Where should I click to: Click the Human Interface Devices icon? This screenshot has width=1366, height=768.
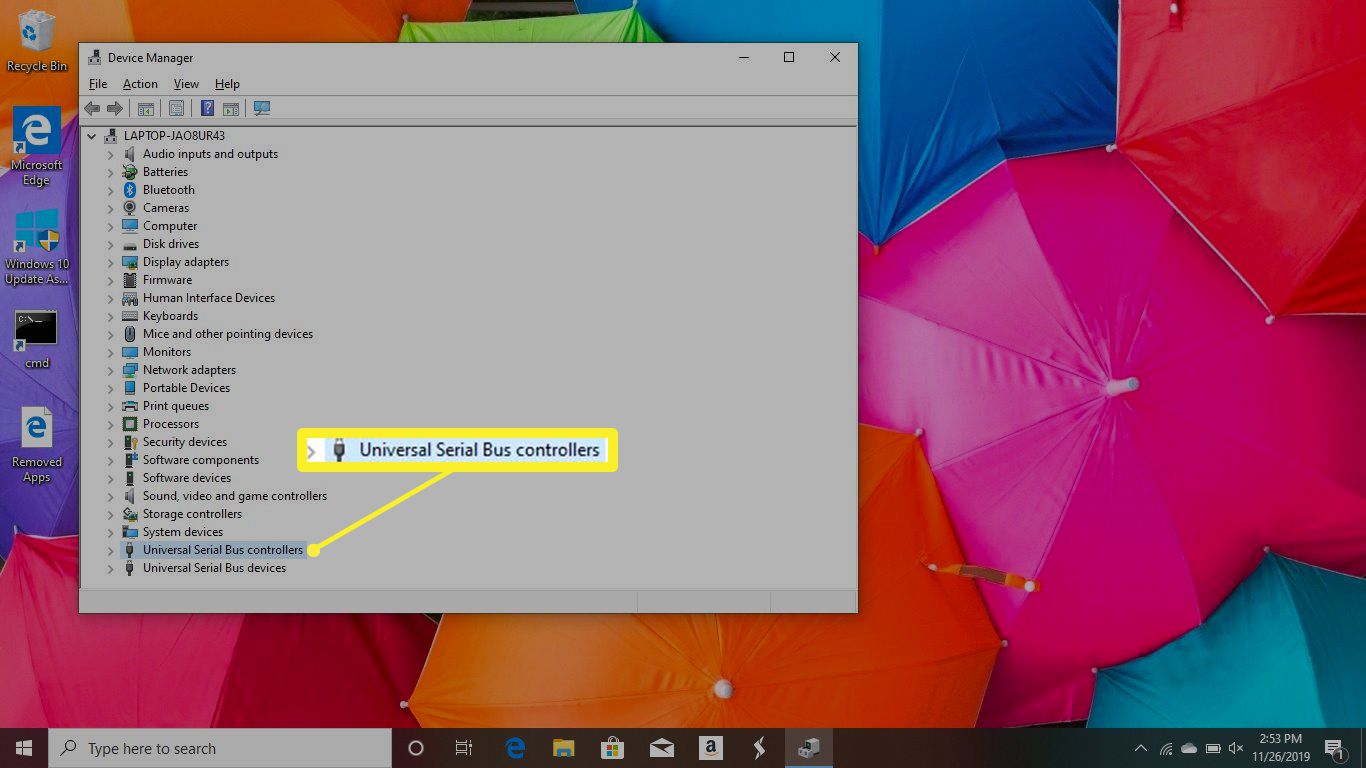pos(129,298)
